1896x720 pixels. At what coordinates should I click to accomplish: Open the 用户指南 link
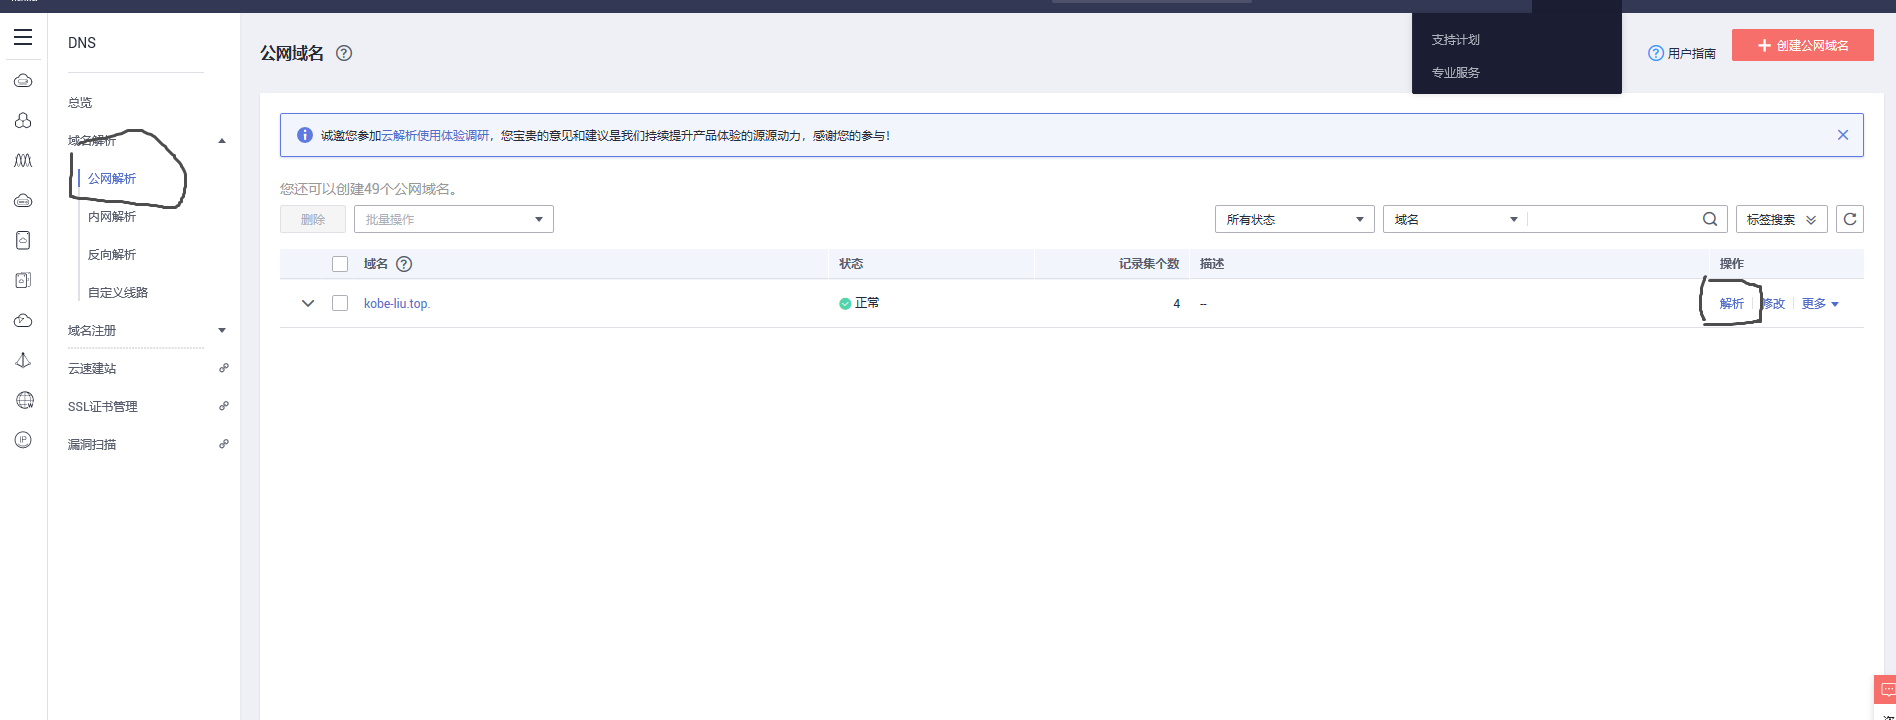pos(1682,53)
